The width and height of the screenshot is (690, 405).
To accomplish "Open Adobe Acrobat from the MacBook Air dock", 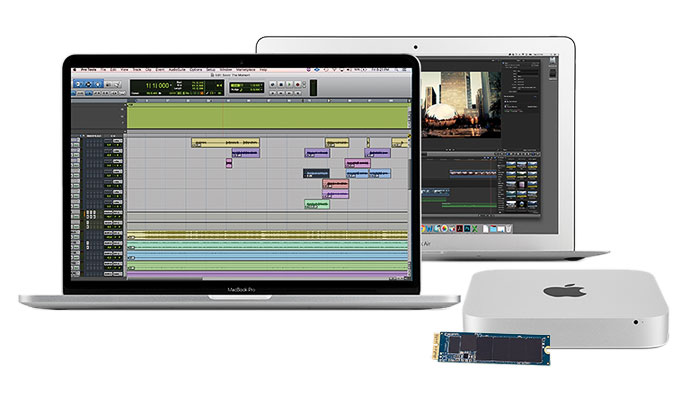I will [x=459, y=228].
